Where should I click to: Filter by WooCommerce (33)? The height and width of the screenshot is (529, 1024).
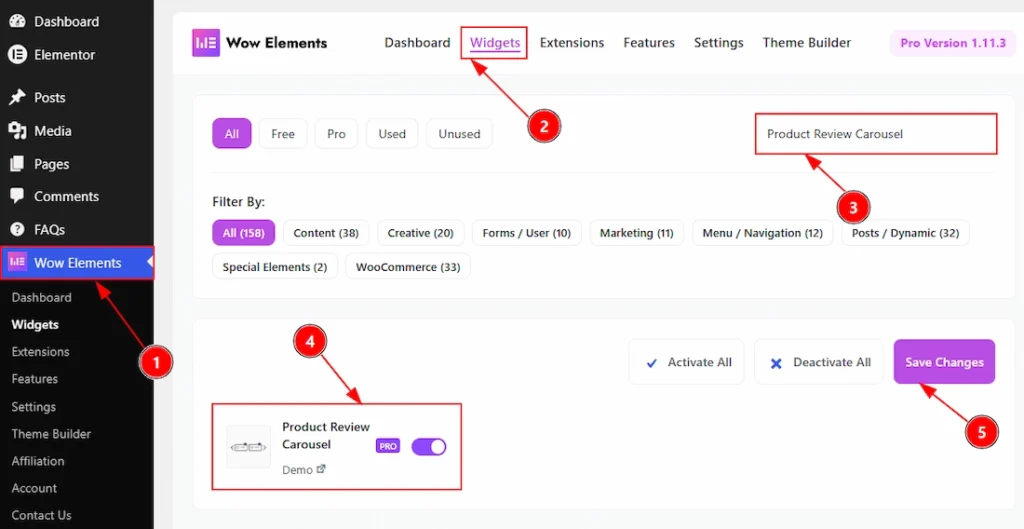(x=408, y=266)
